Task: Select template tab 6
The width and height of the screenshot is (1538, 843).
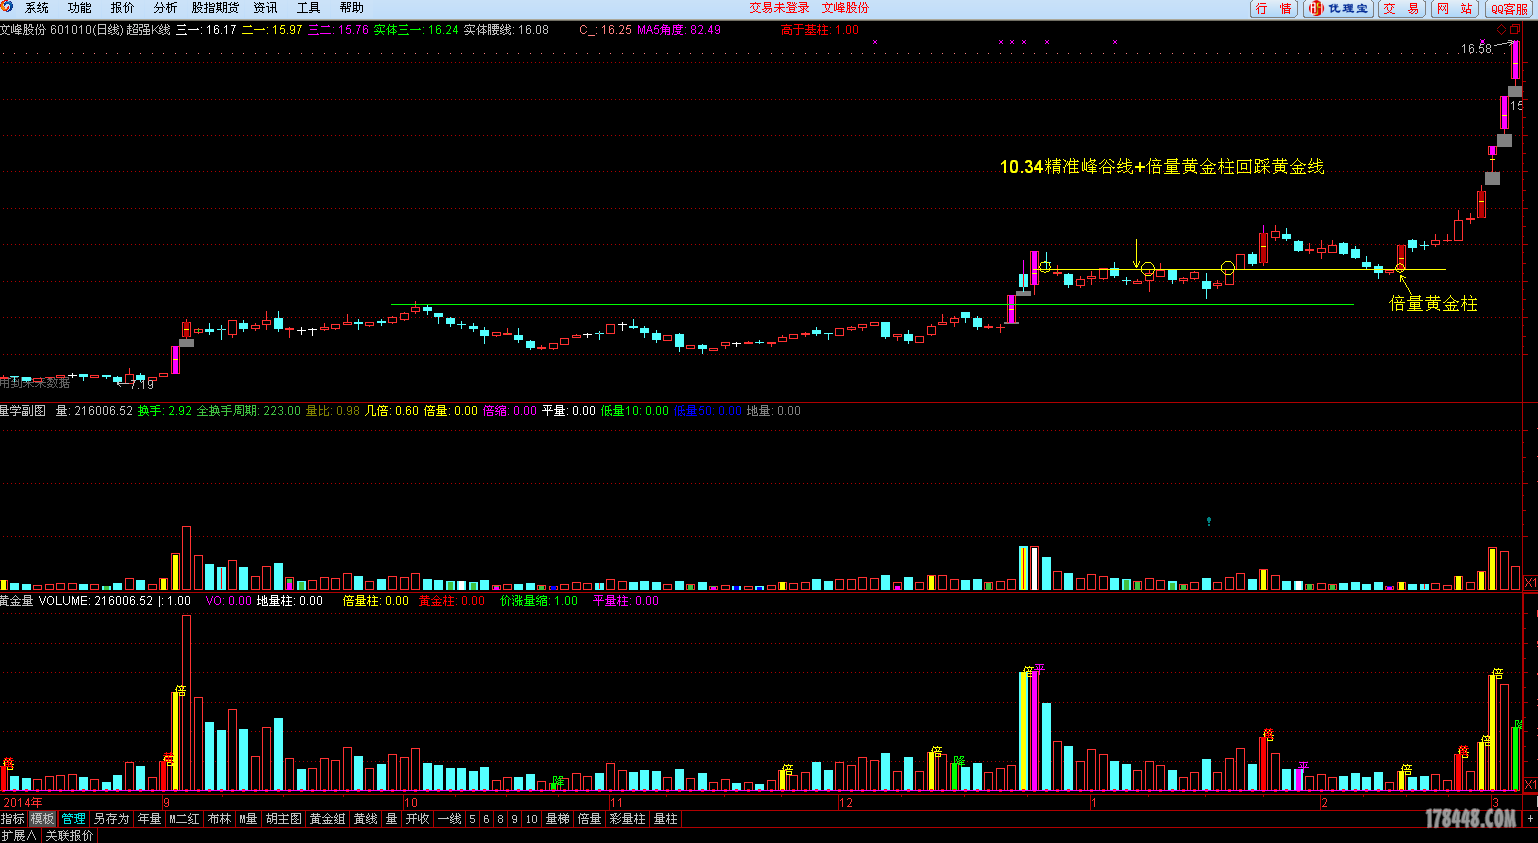Action: click(x=487, y=819)
